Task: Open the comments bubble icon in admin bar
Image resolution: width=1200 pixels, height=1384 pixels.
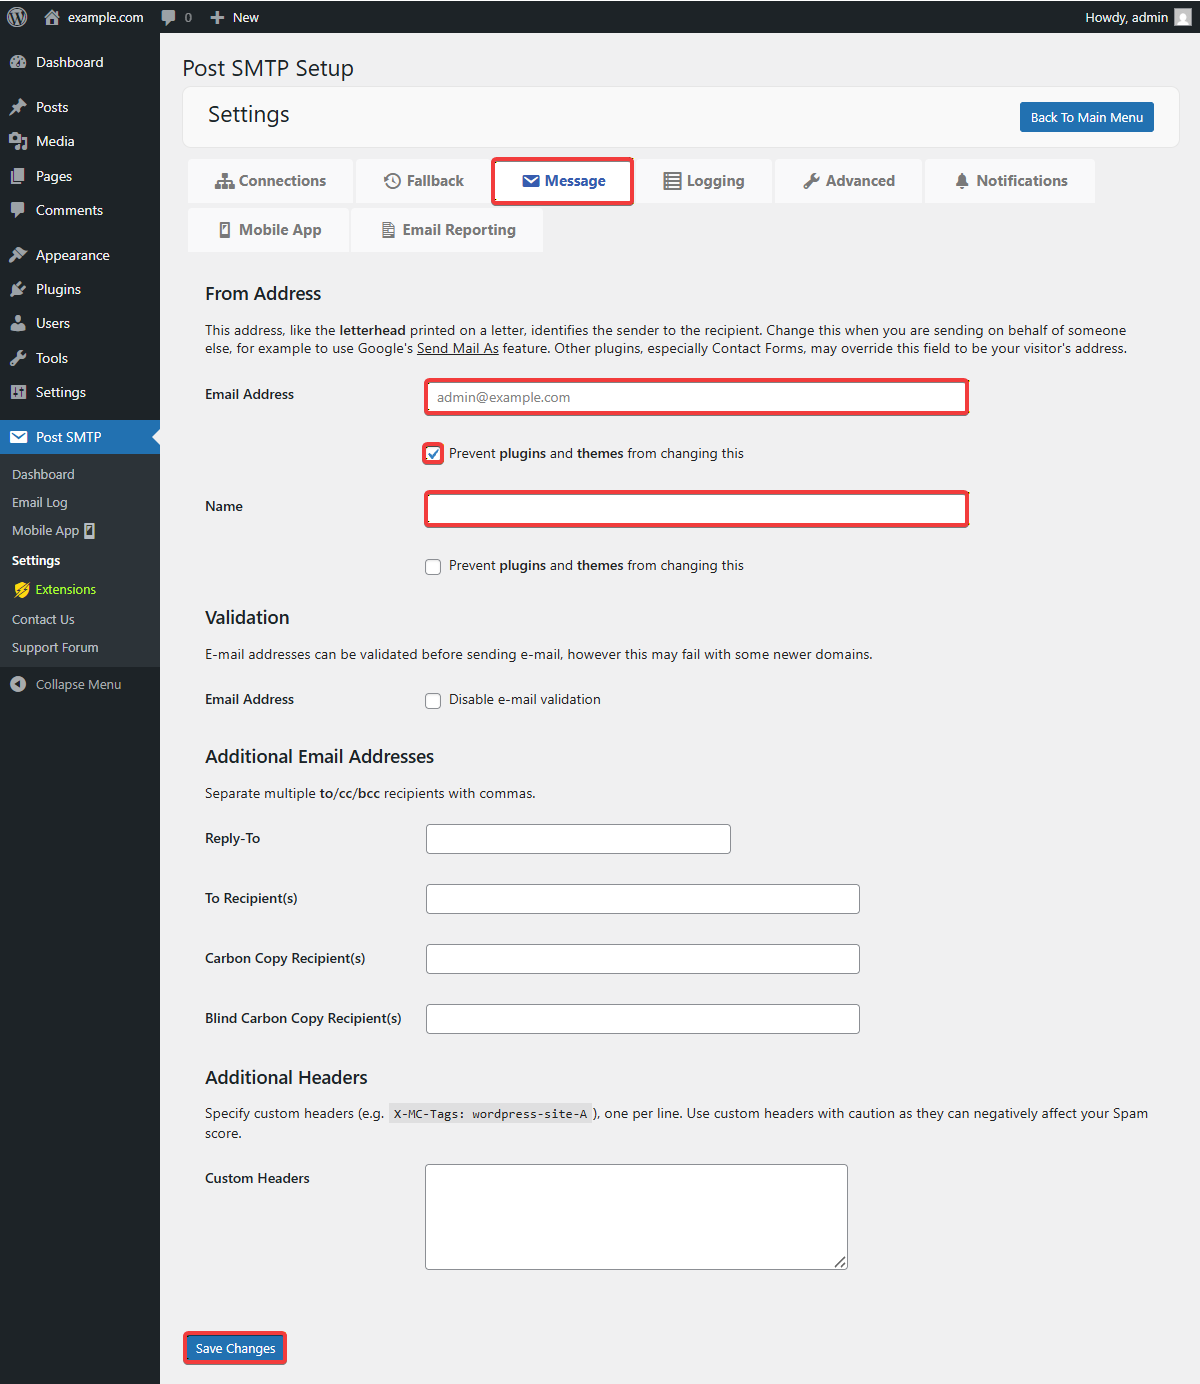Action: [x=169, y=17]
